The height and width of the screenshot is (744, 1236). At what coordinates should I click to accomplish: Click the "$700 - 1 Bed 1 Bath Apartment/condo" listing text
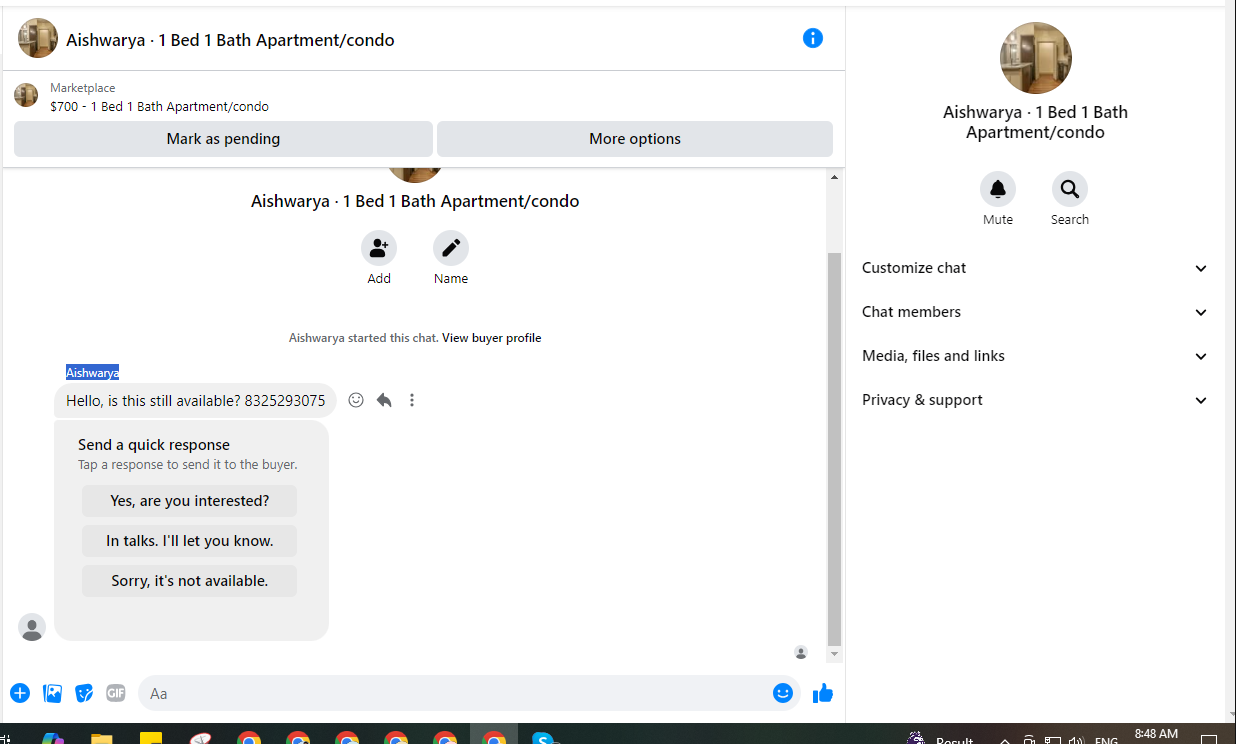click(x=159, y=107)
